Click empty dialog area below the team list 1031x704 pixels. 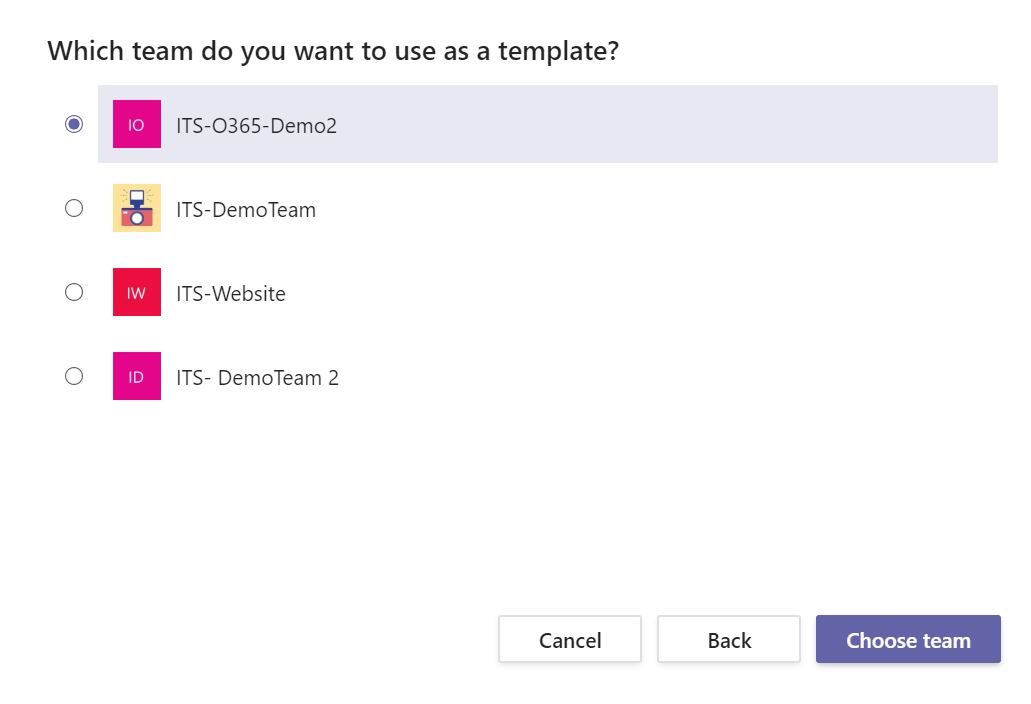[x=500, y=500]
